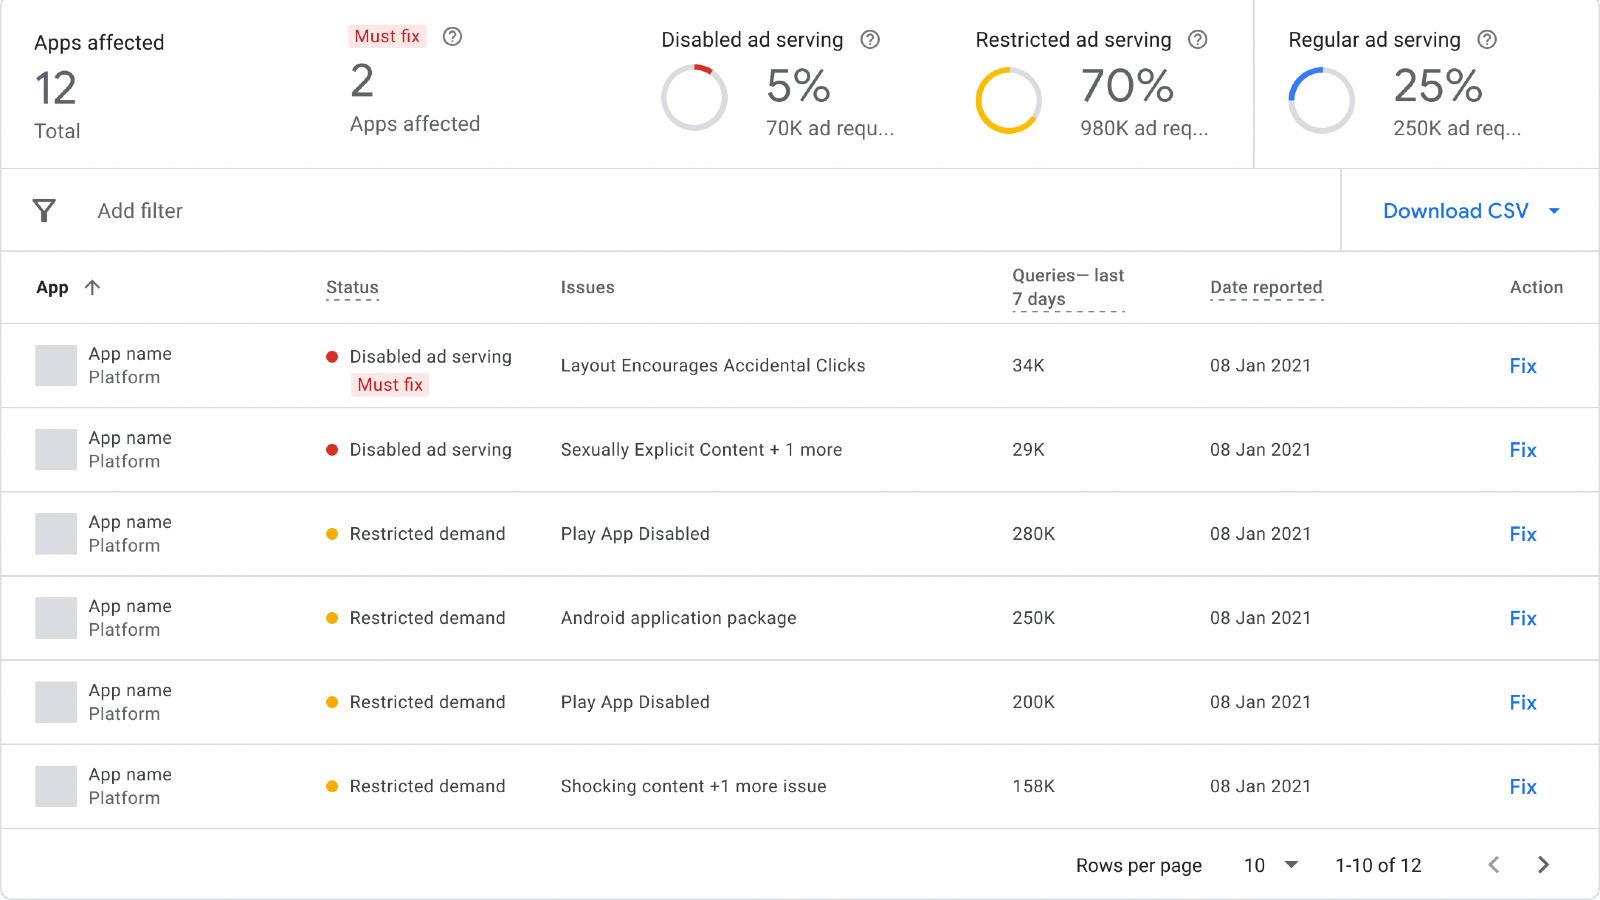Select checkbox for Layout Encourages Accidental Clicks row
The width and height of the screenshot is (1600, 900).
click(56, 365)
